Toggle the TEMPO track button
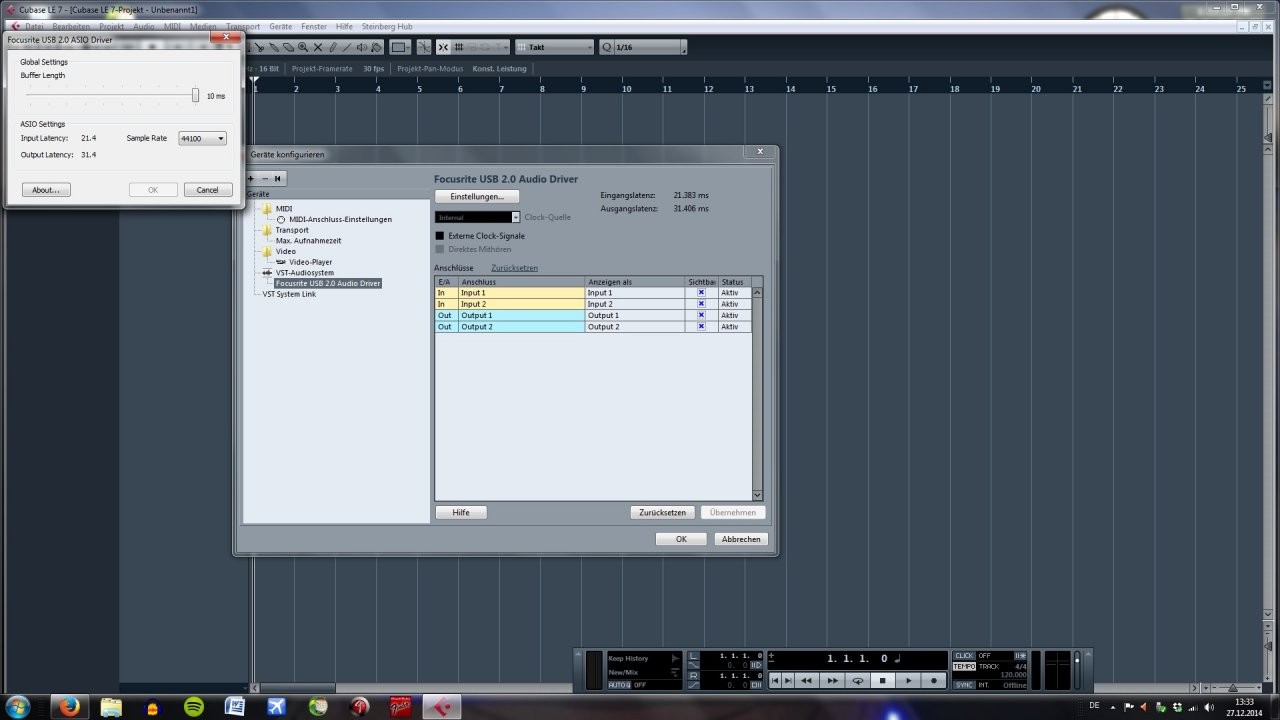 [x=964, y=667]
